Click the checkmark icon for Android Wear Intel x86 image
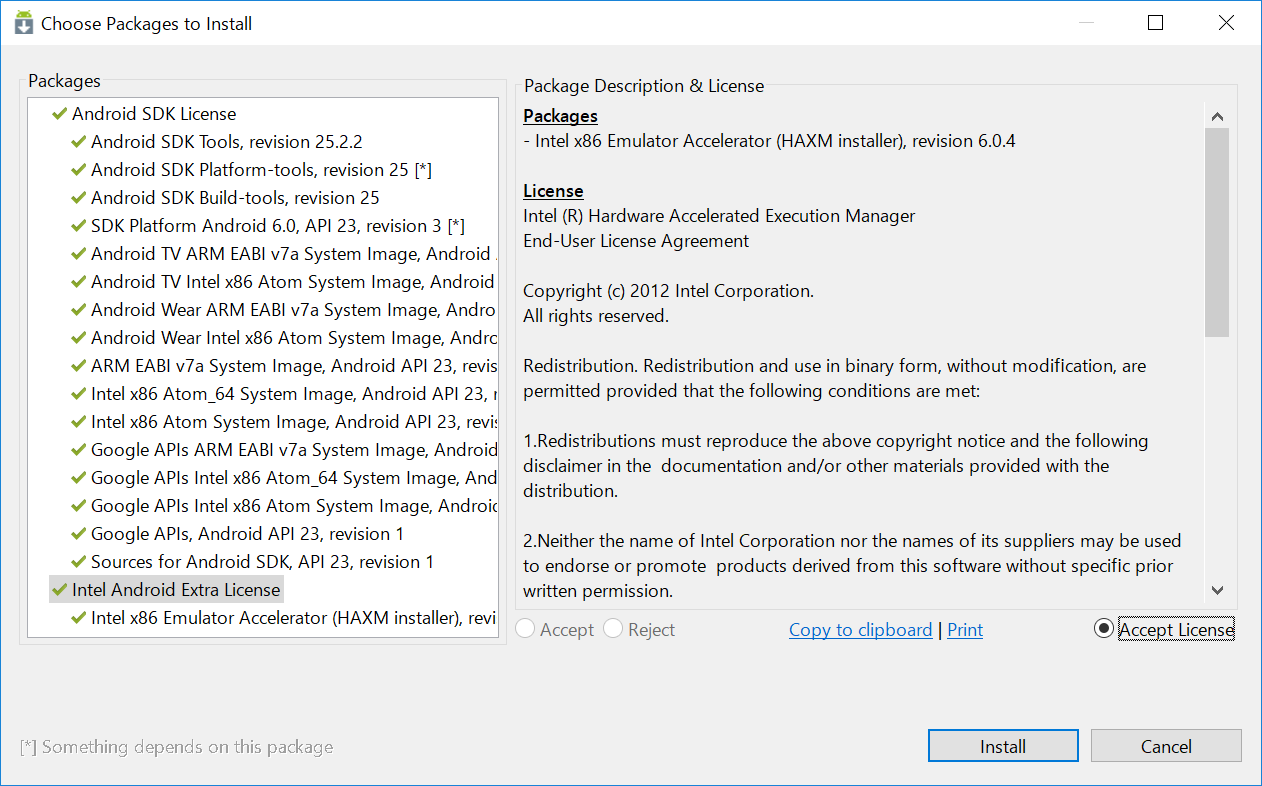1262x786 pixels. (x=78, y=338)
